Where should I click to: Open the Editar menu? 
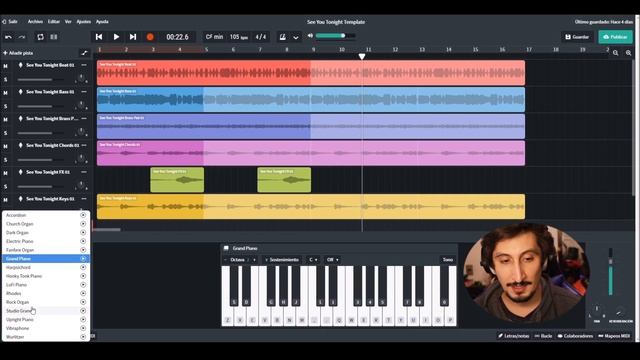tap(54, 22)
